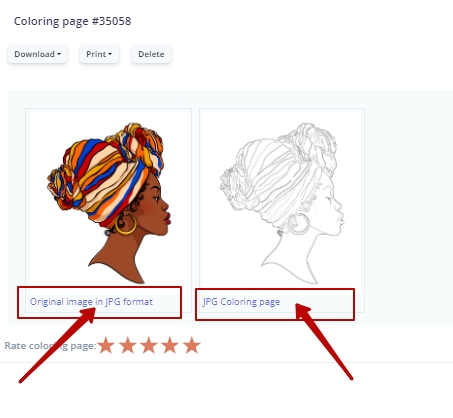Click the Delete button
Image resolution: width=453 pixels, height=418 pixels.
point(151,54)
